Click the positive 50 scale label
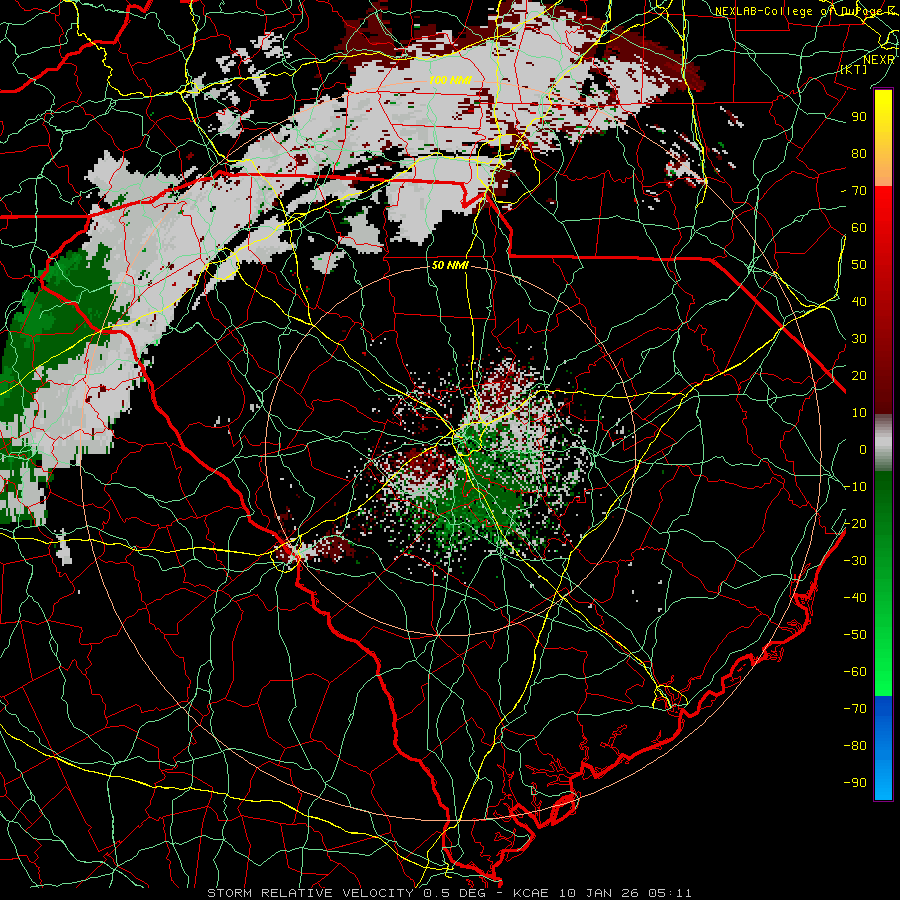This screenshot has height=900, width=900. point(859,265)
